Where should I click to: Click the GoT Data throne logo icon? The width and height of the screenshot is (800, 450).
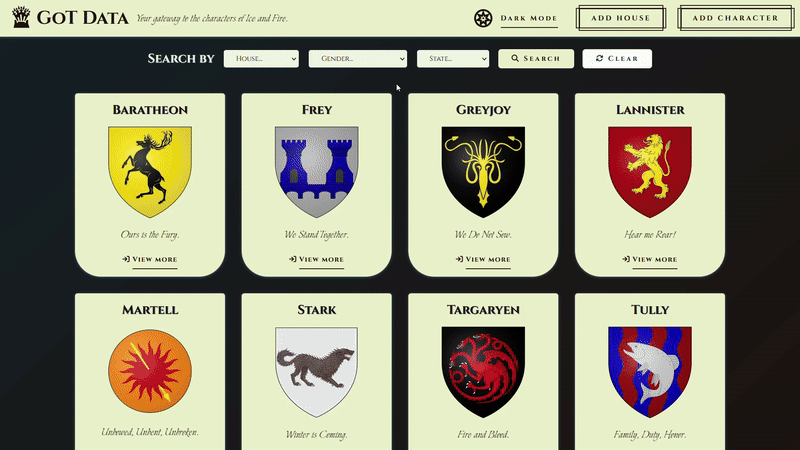click(21, 17)
